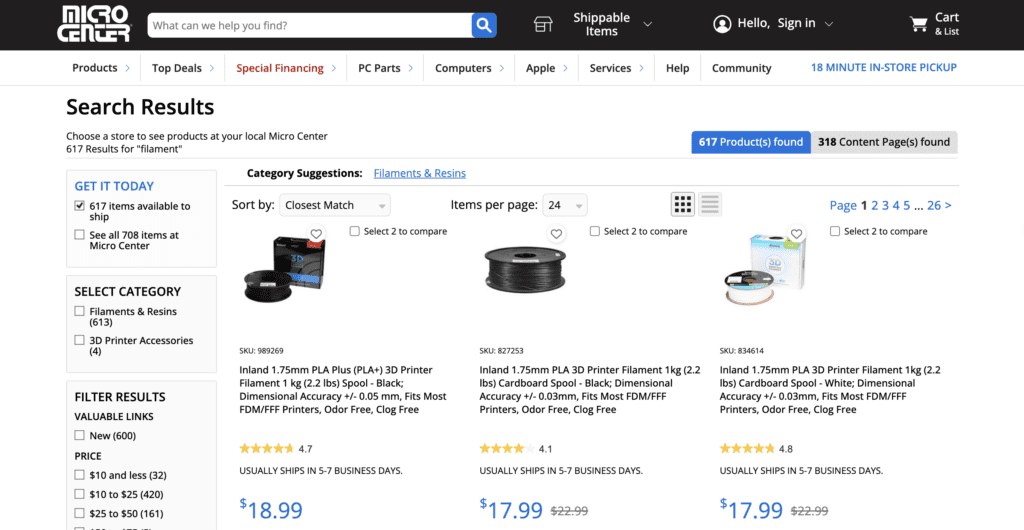Go to results page 5
Image resolution: width=1024 pixels, height=530 pixels.
click(906, 206)
